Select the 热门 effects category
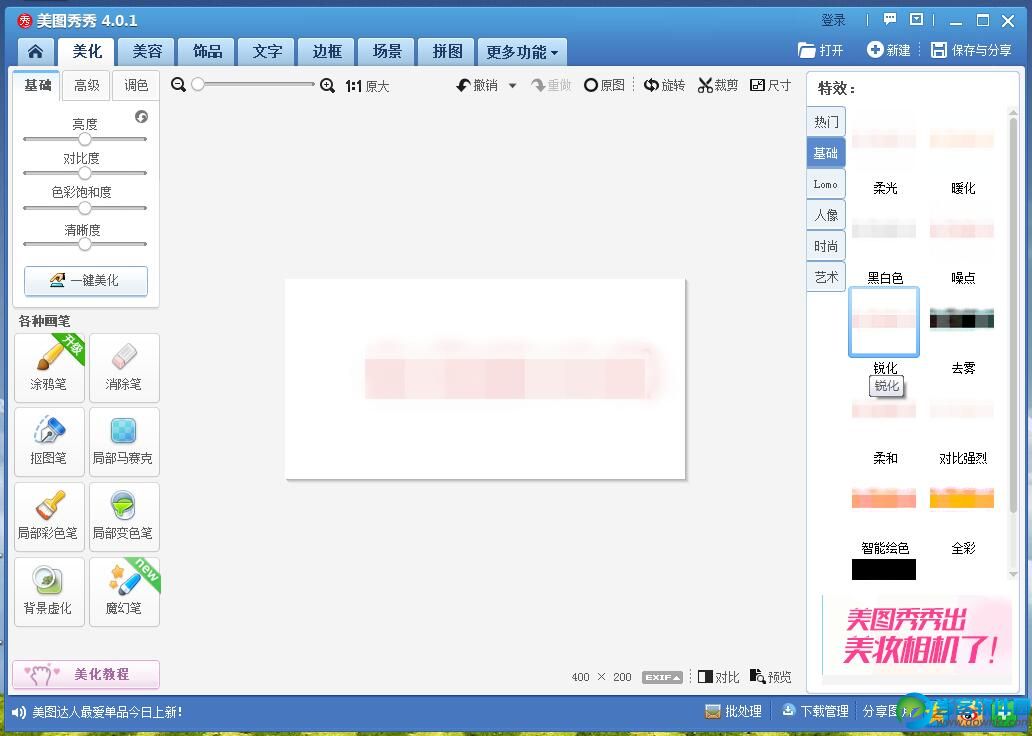The height and width of the screenshot is (736, 1032). (826, 122)
